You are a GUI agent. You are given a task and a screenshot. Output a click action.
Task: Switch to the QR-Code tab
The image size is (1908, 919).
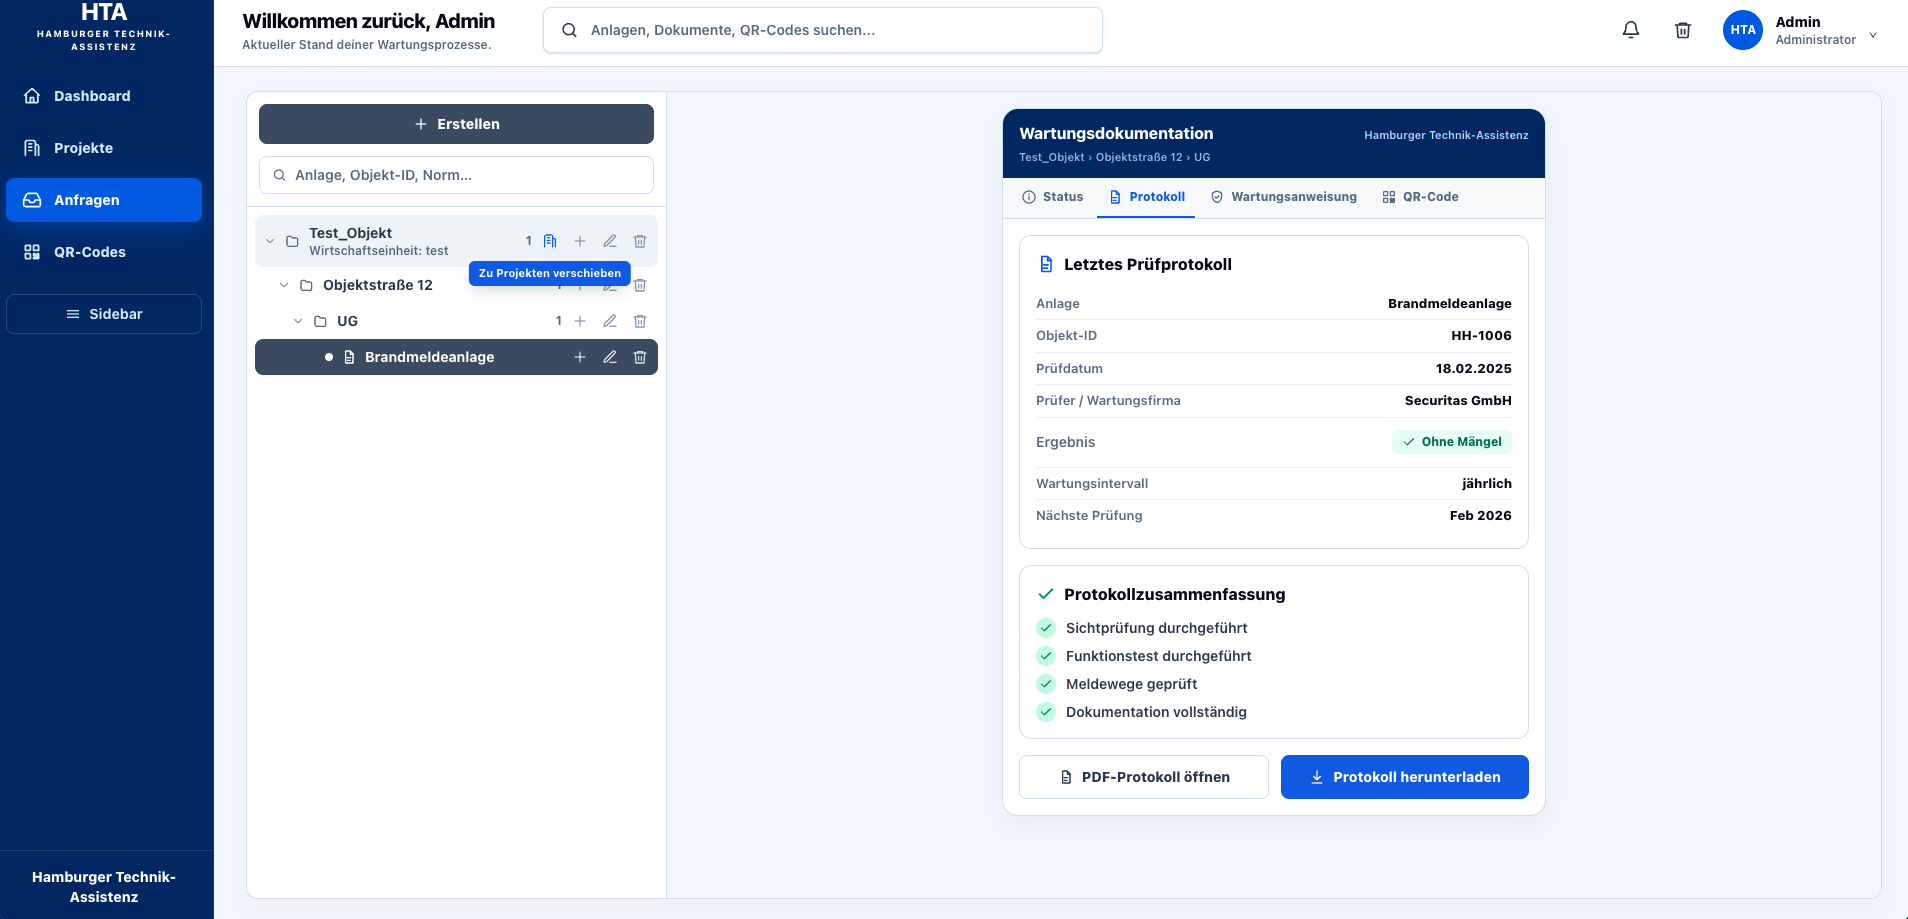[x=1420, y=197]
